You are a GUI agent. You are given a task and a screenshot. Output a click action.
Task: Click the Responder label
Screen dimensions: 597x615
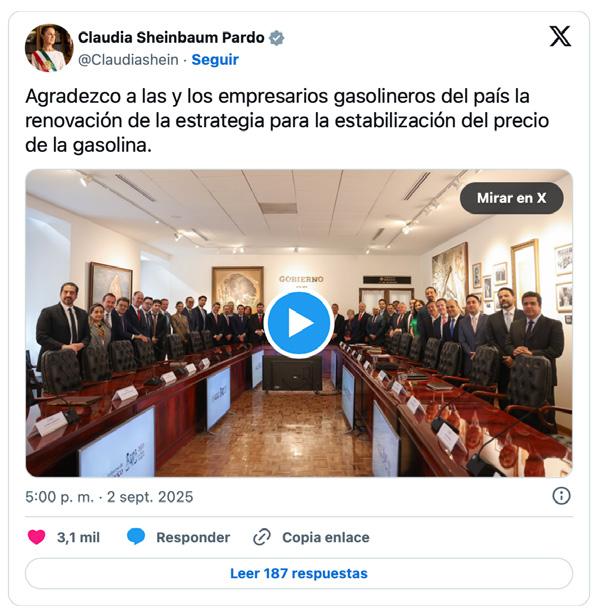pyautogui.click(x=193, y=537)
